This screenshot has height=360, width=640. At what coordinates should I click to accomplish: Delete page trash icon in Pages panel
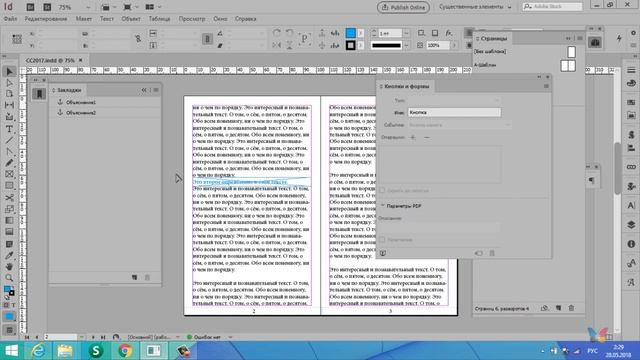(571, 308)
